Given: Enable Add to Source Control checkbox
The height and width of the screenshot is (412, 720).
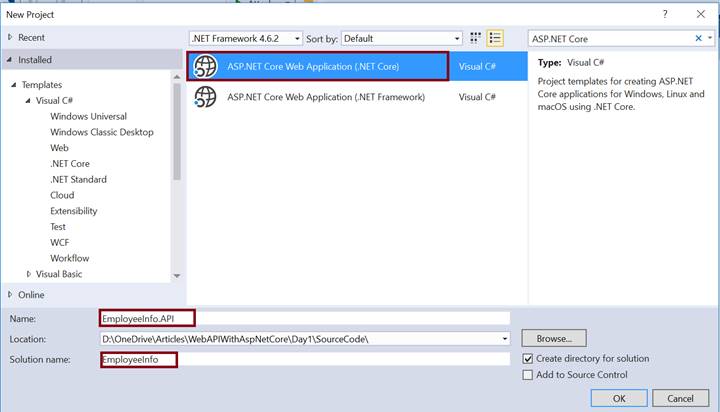Looking at the screenshot, I should [528, 375].
